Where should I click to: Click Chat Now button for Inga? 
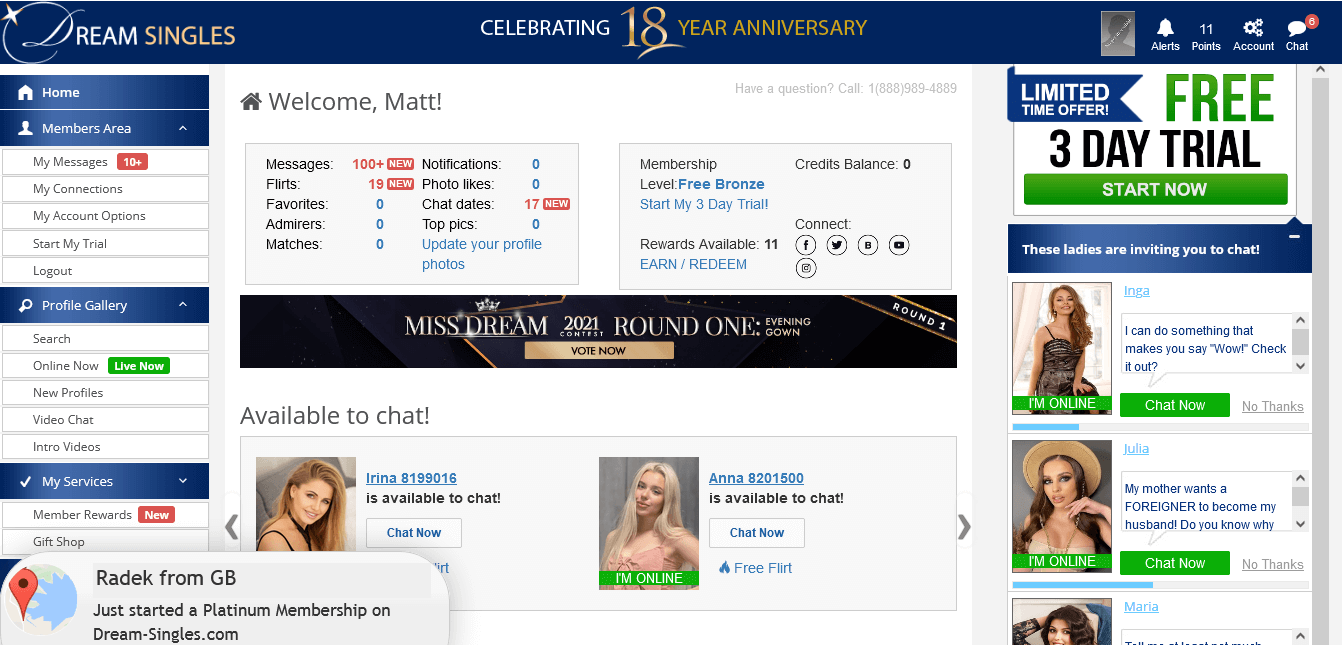(x=1175, y=405)
